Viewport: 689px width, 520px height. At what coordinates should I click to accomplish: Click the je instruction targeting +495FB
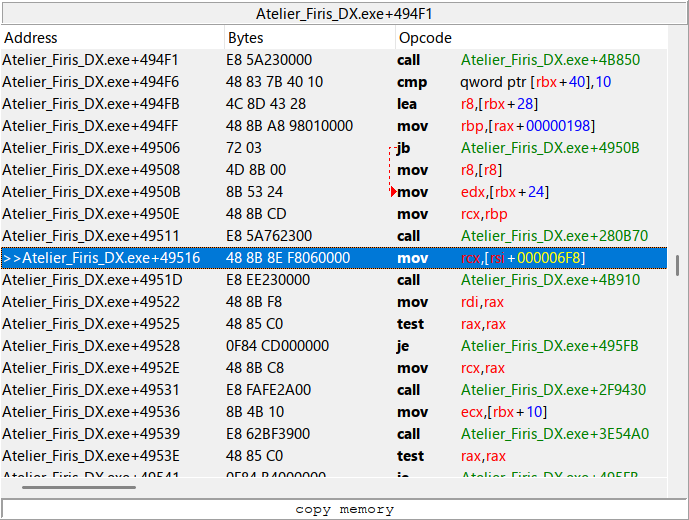(403, 346)
